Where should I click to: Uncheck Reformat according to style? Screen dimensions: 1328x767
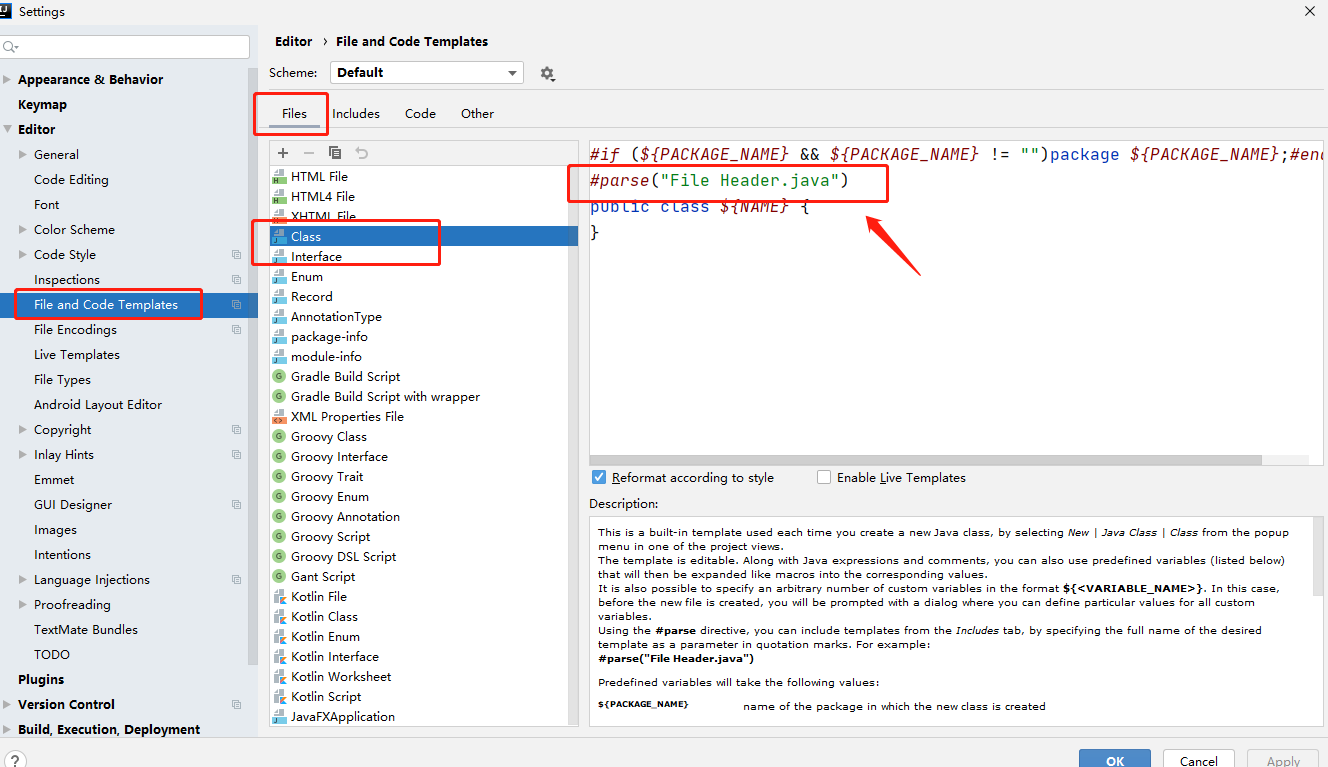(599, 477)
